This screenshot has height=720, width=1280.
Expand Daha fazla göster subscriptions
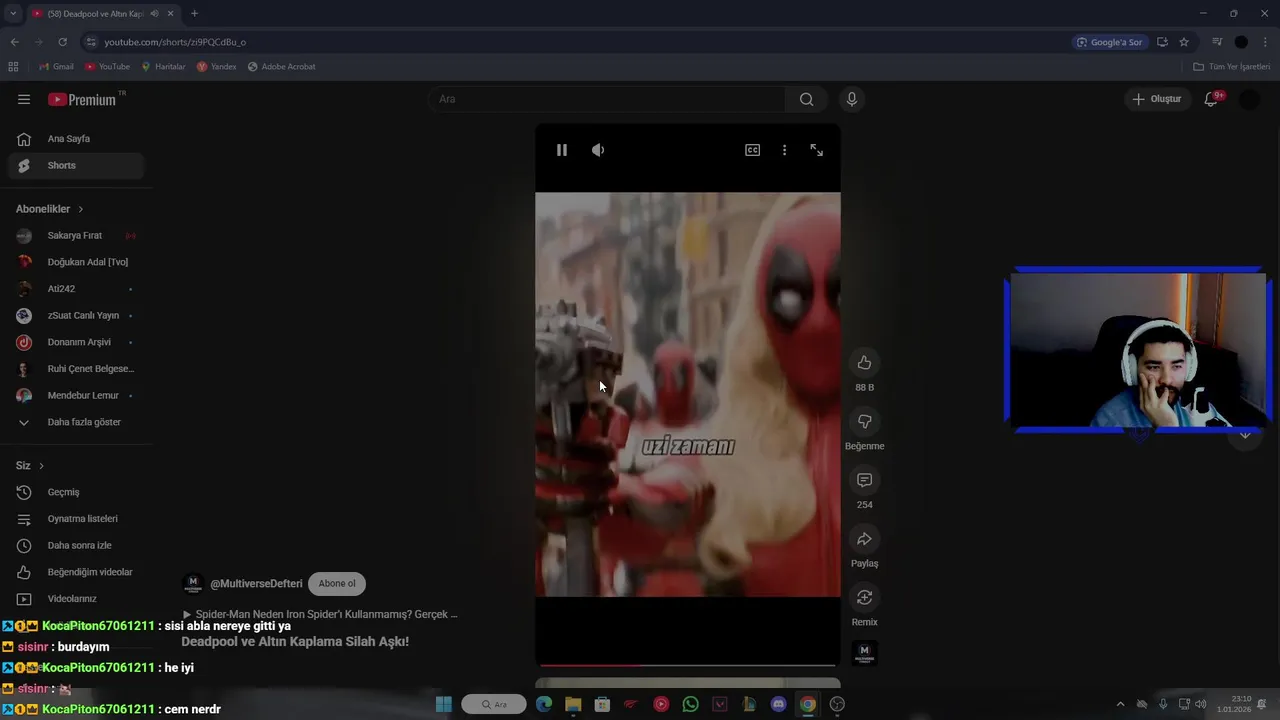(76, 422)
